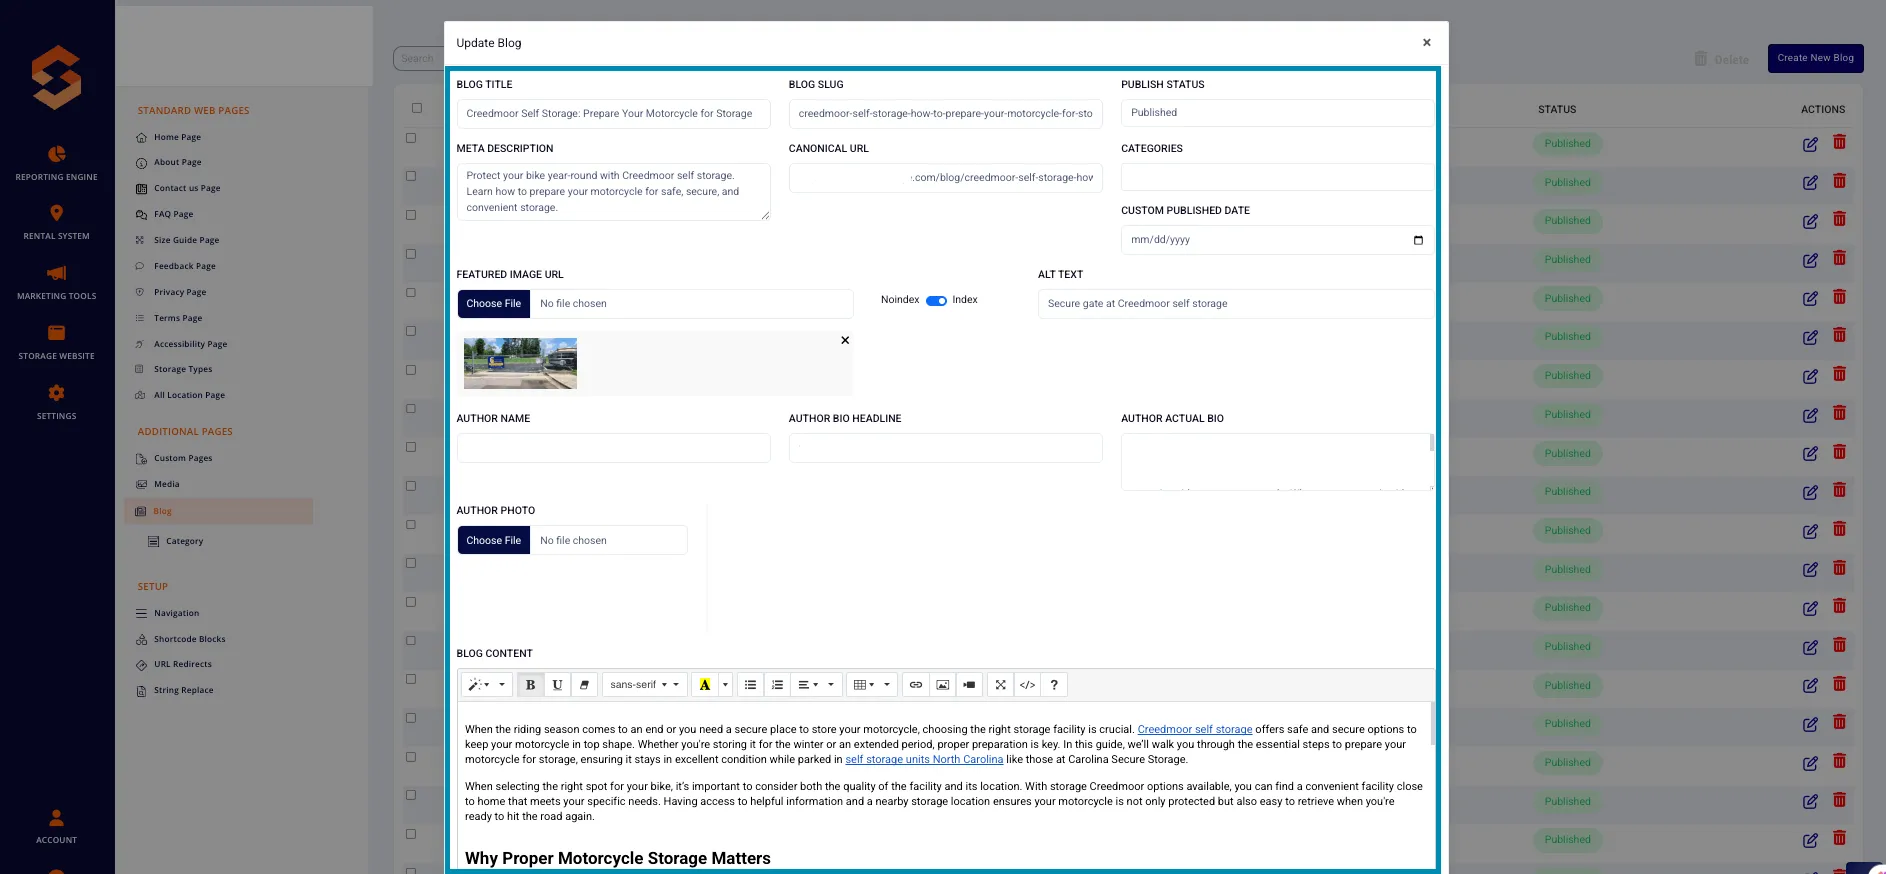Click the Categories field
Screen dimensions: 1886x874
(1277, 177)
